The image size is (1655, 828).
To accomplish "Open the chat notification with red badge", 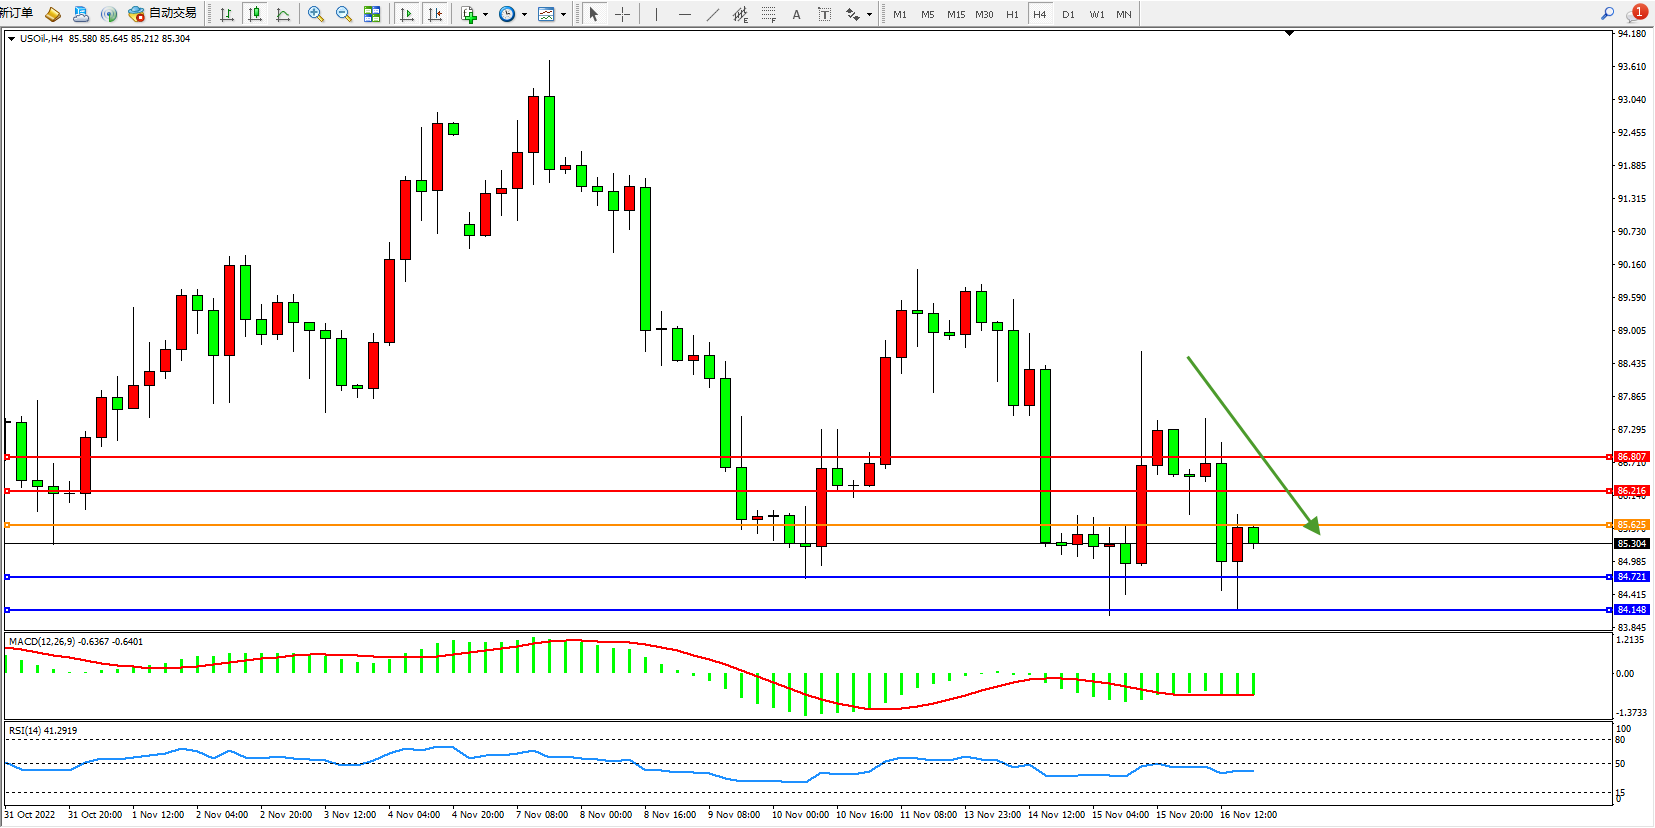I will pos(1636,13).
